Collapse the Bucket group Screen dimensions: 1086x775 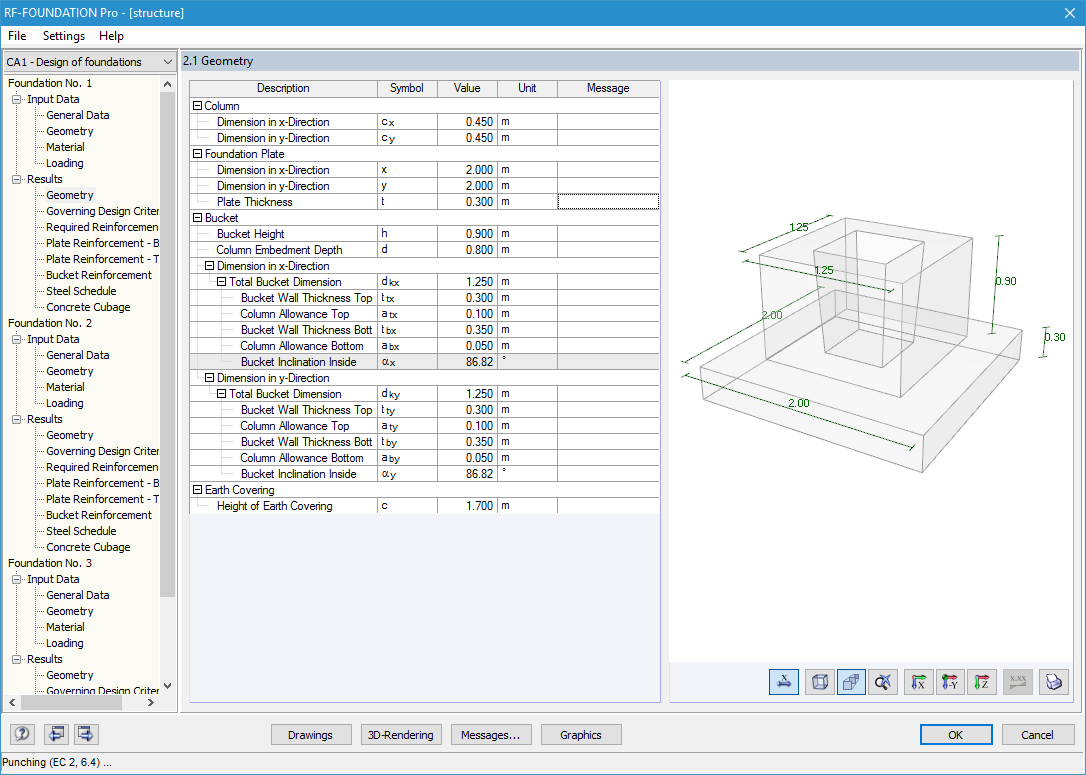point(197,217)
